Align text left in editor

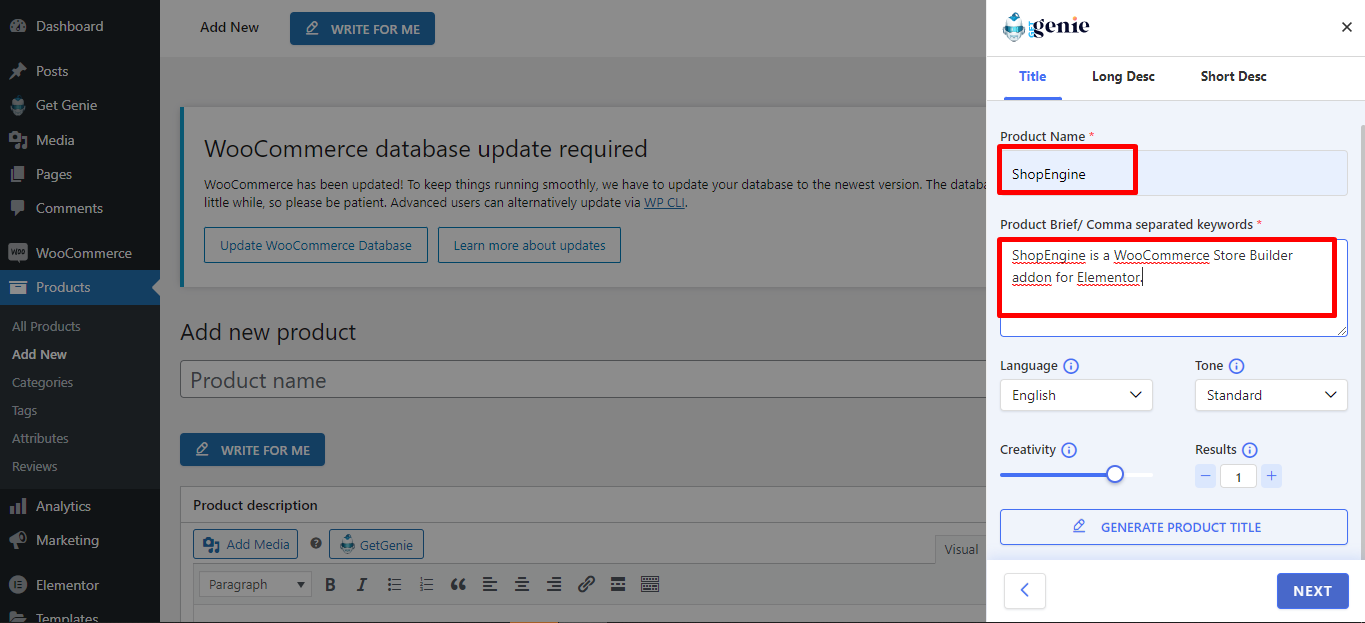click(x=490, y=584)
